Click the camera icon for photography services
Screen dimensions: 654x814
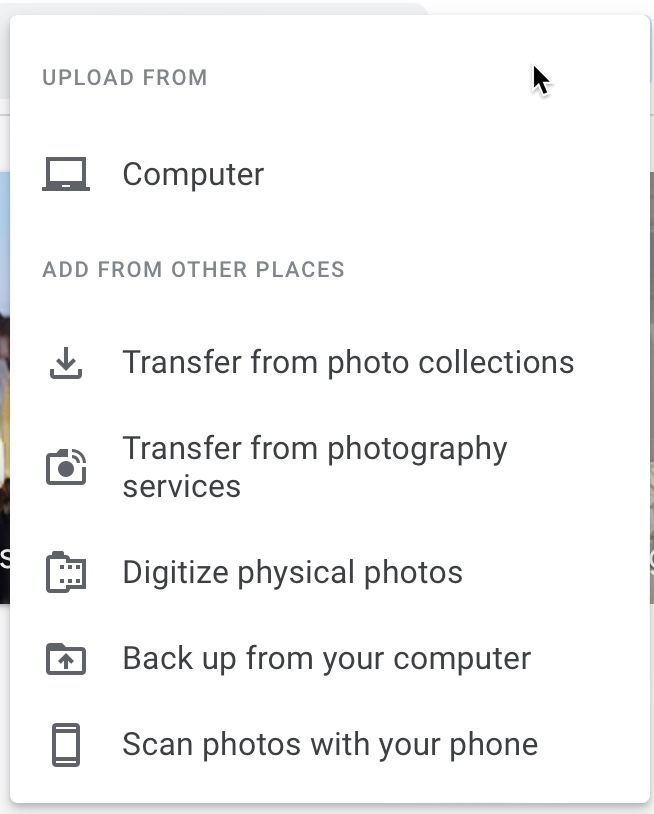click(66, 467)
